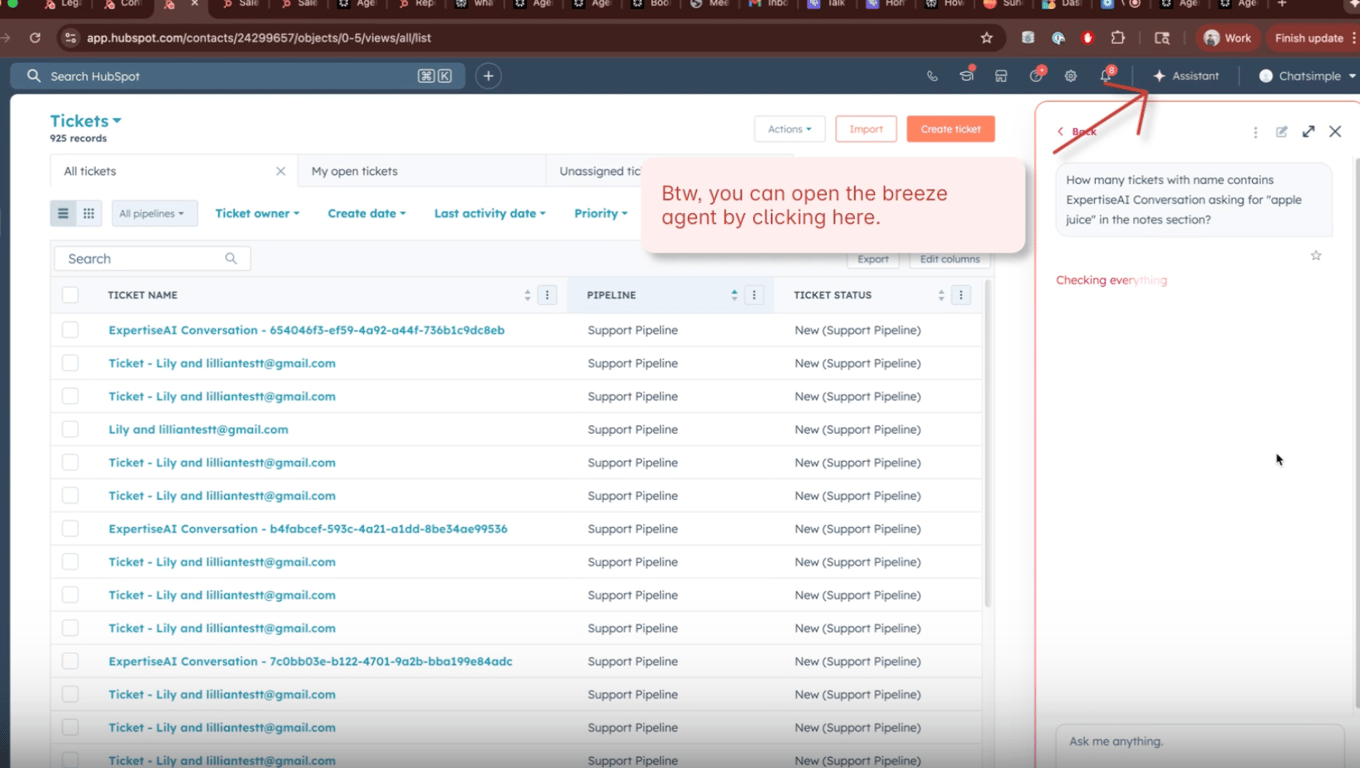Image resolution: width=1360 pixels, height=768 pixels.
Task: Switch tickets to board grid view
Action: pyautogui.click(x=89, y=213)
